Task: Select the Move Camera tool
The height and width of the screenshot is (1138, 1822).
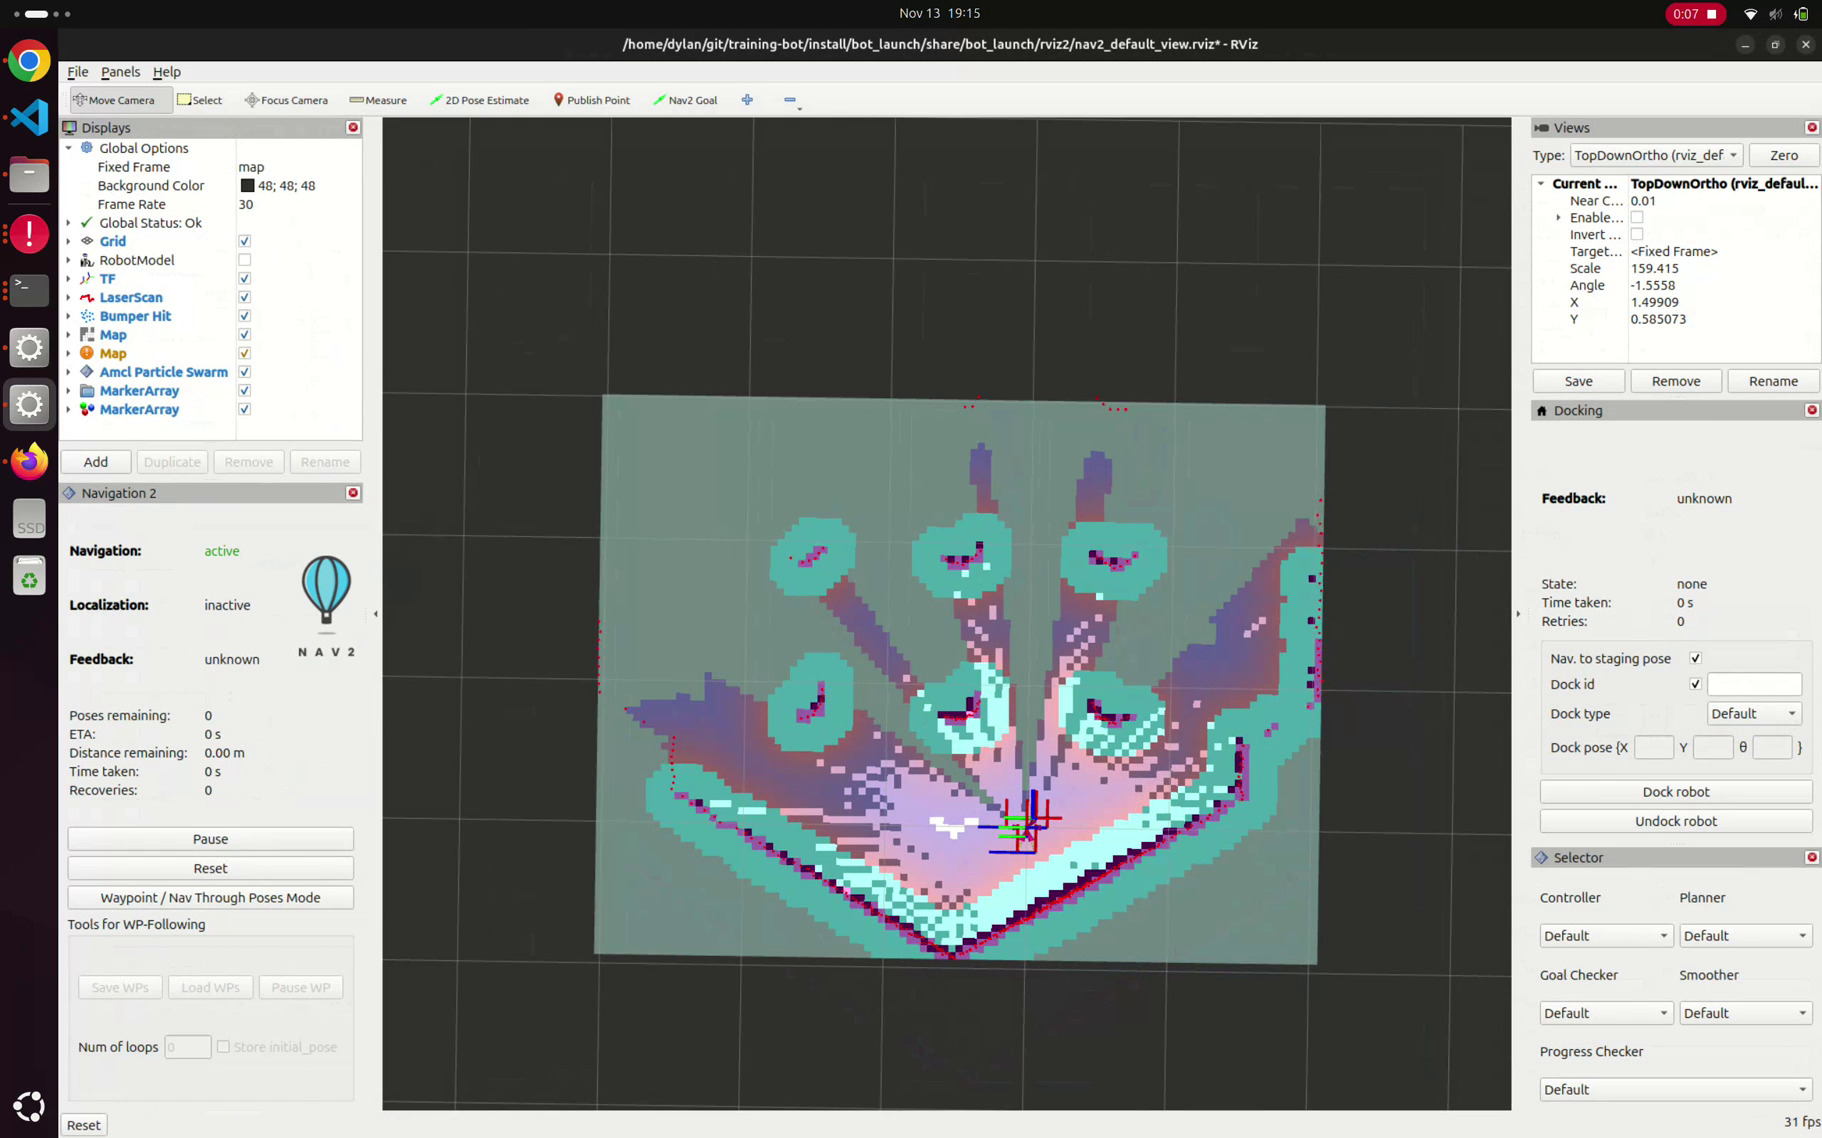Action: coord(115,100)
